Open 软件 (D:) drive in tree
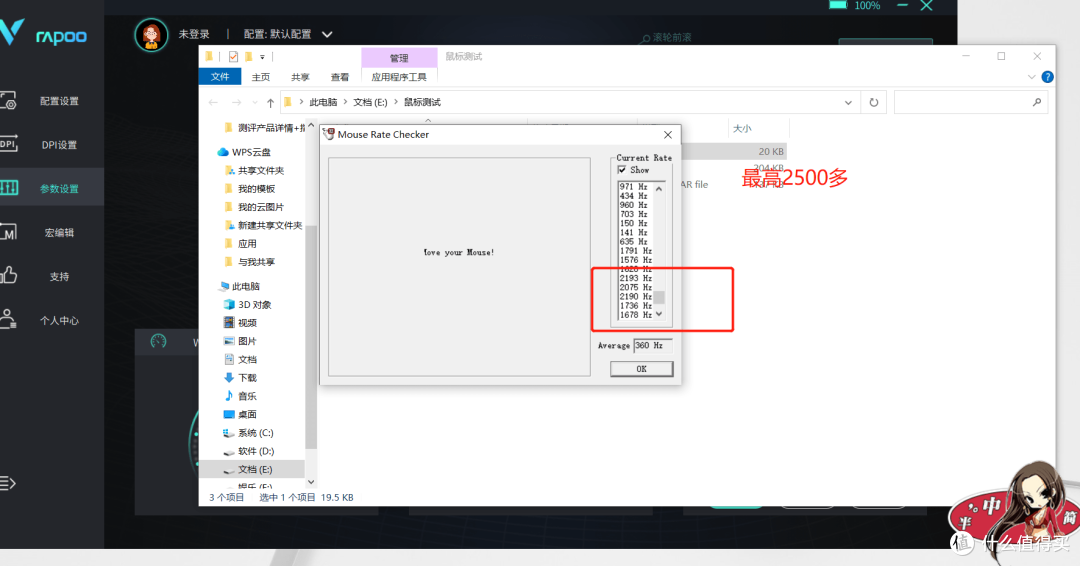 click(256, 452)
